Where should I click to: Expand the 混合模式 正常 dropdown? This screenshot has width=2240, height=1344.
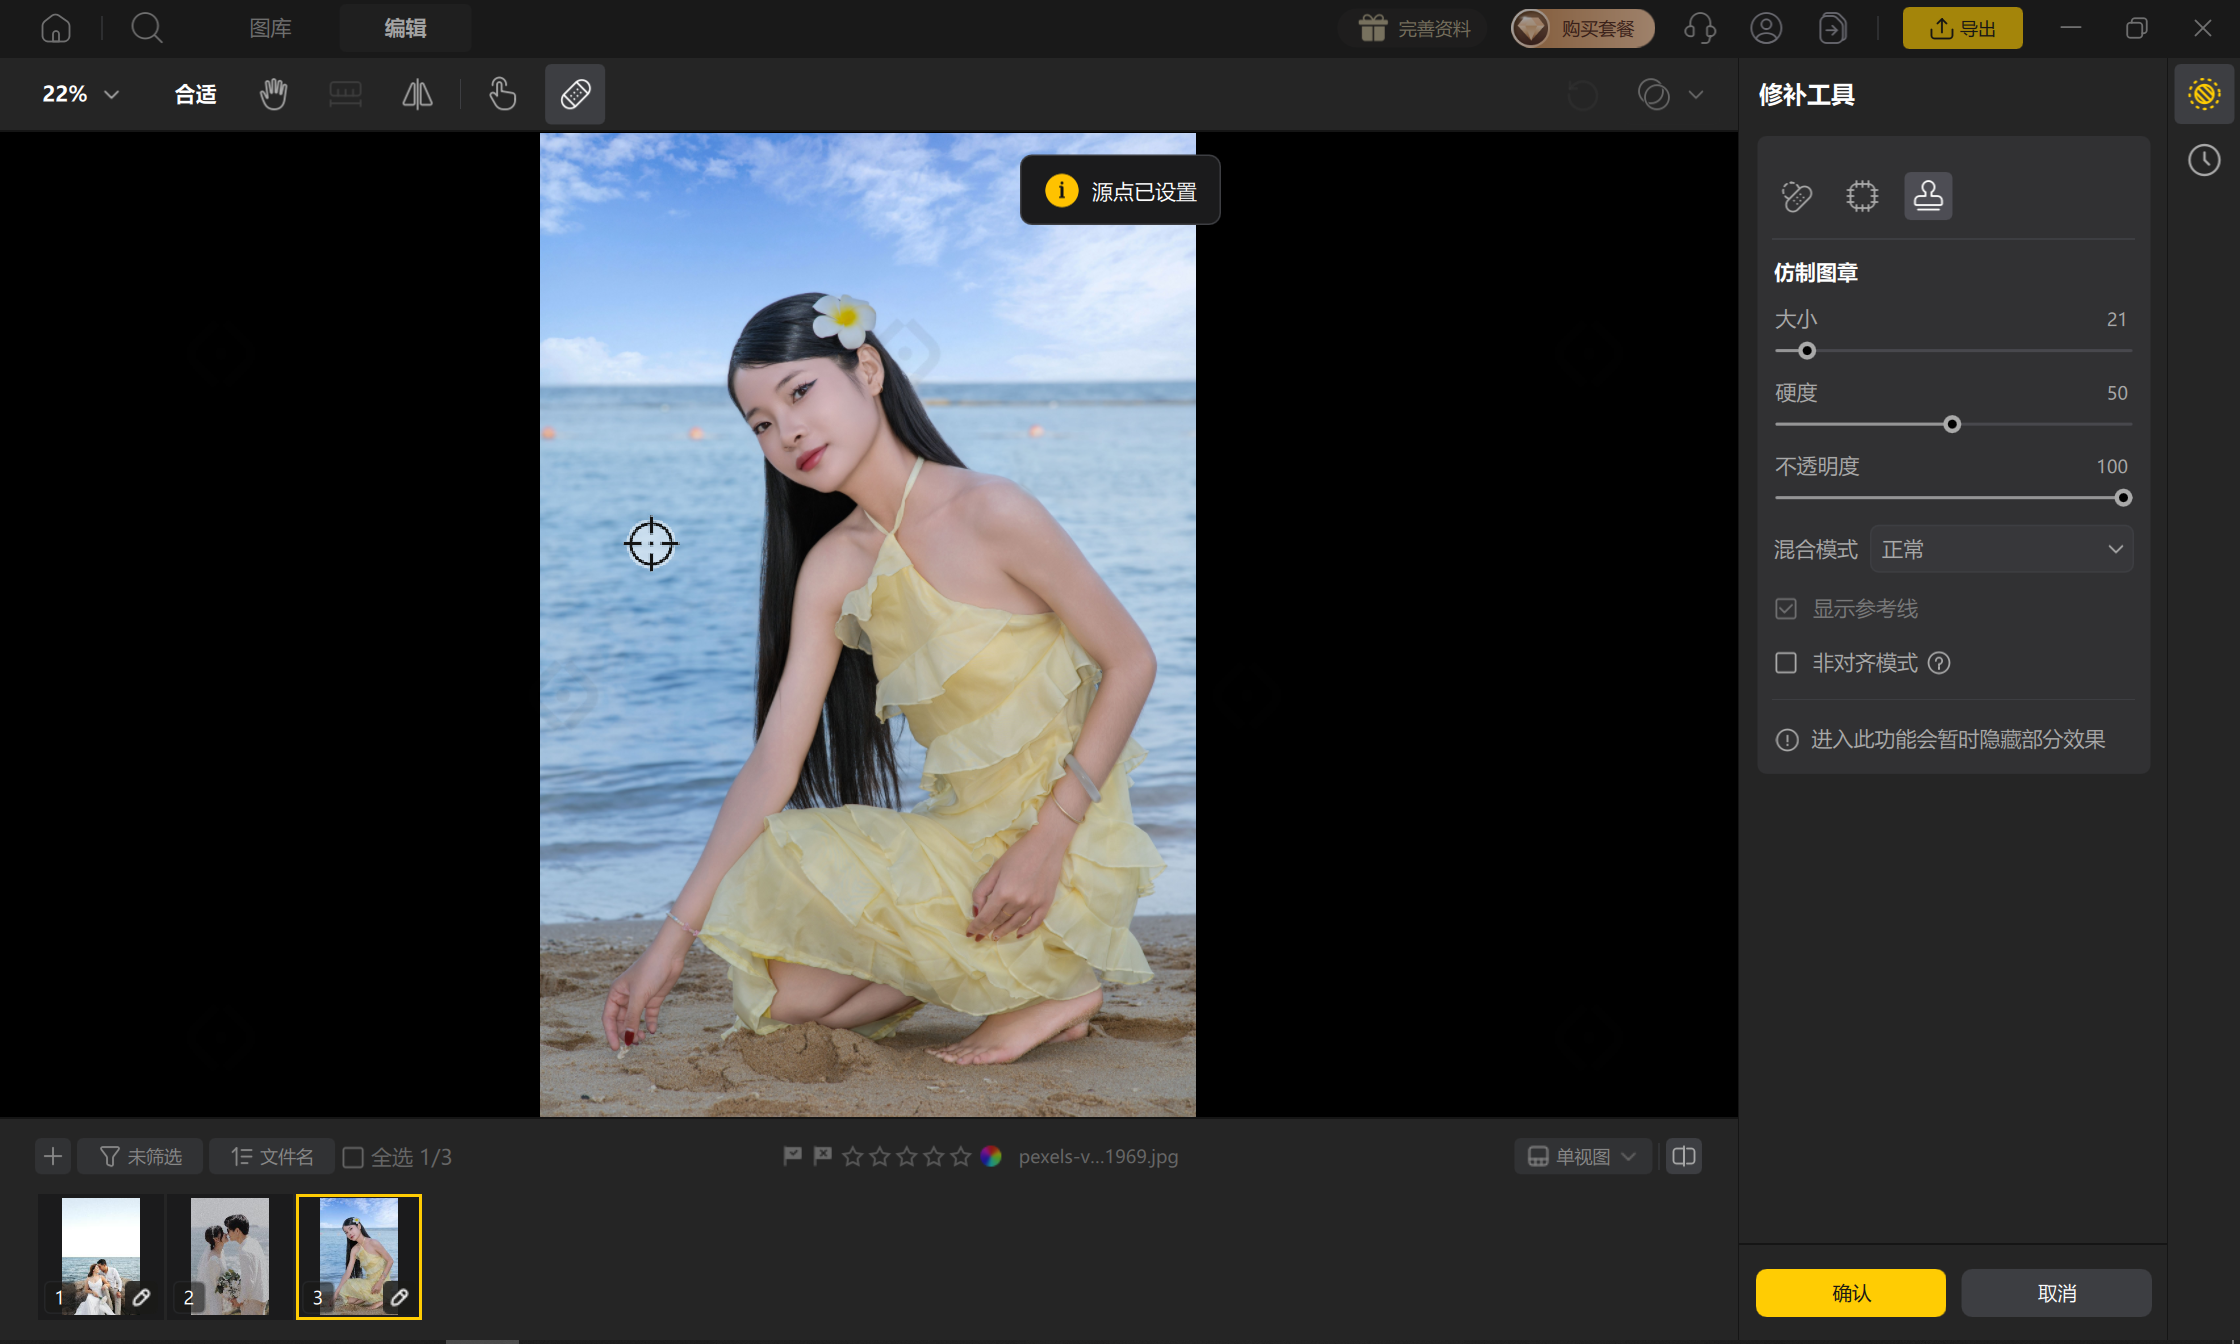tap(2001, 549)
